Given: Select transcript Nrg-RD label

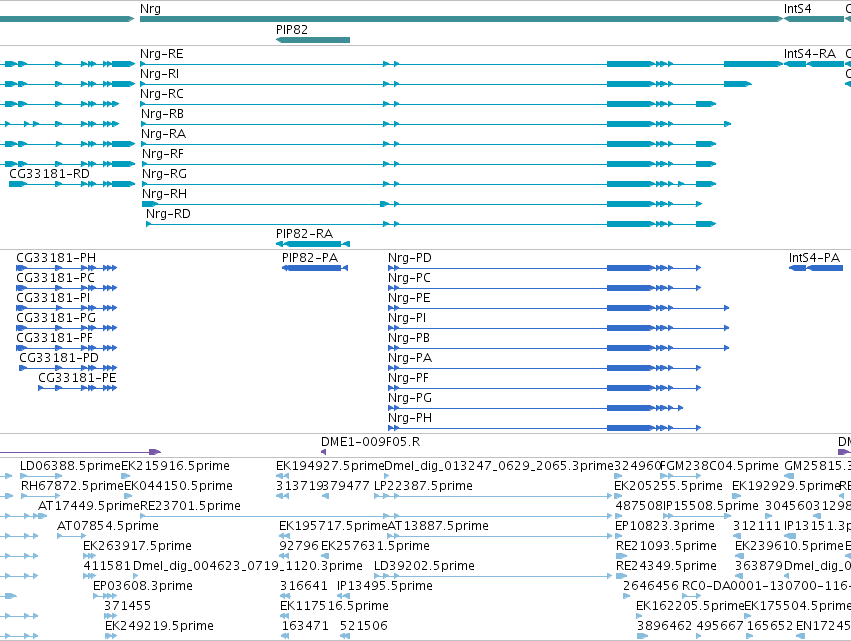Looking at the screenshot, I should 168,214.
